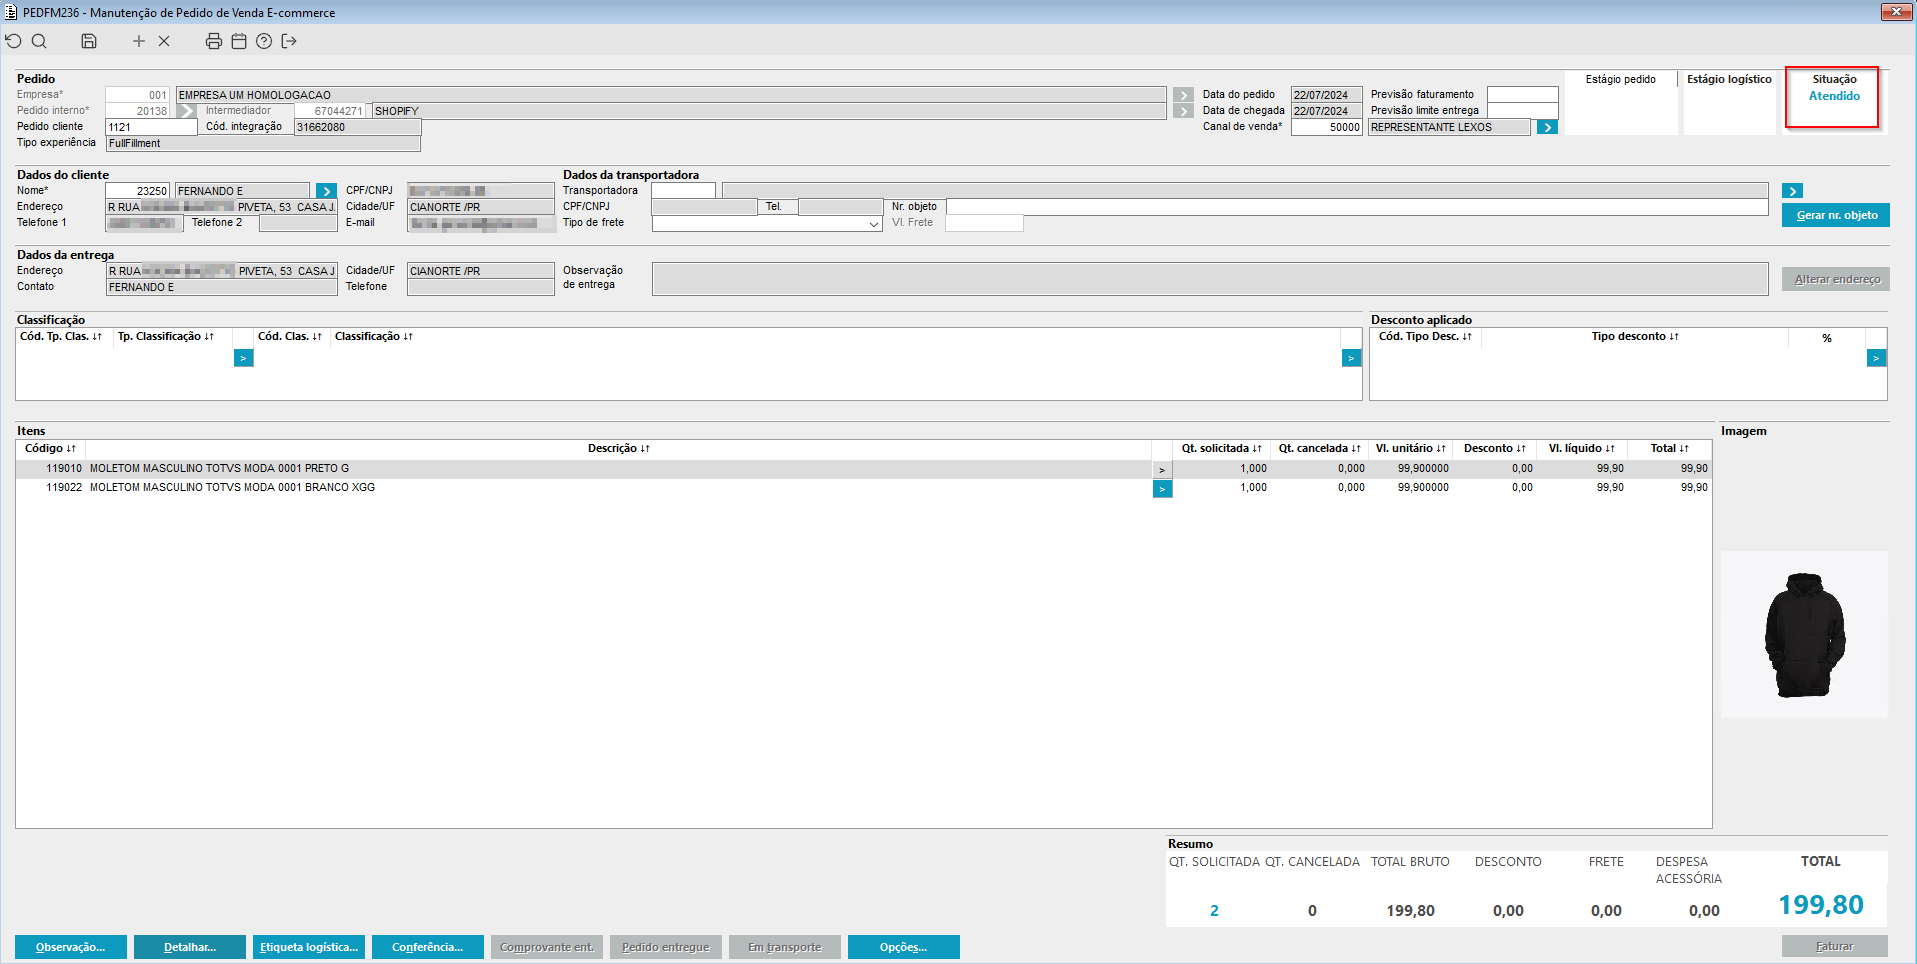The height and width of the screenshot is (964, 1917).
Task: Click the Em transporte button
Action: point(785,947)
